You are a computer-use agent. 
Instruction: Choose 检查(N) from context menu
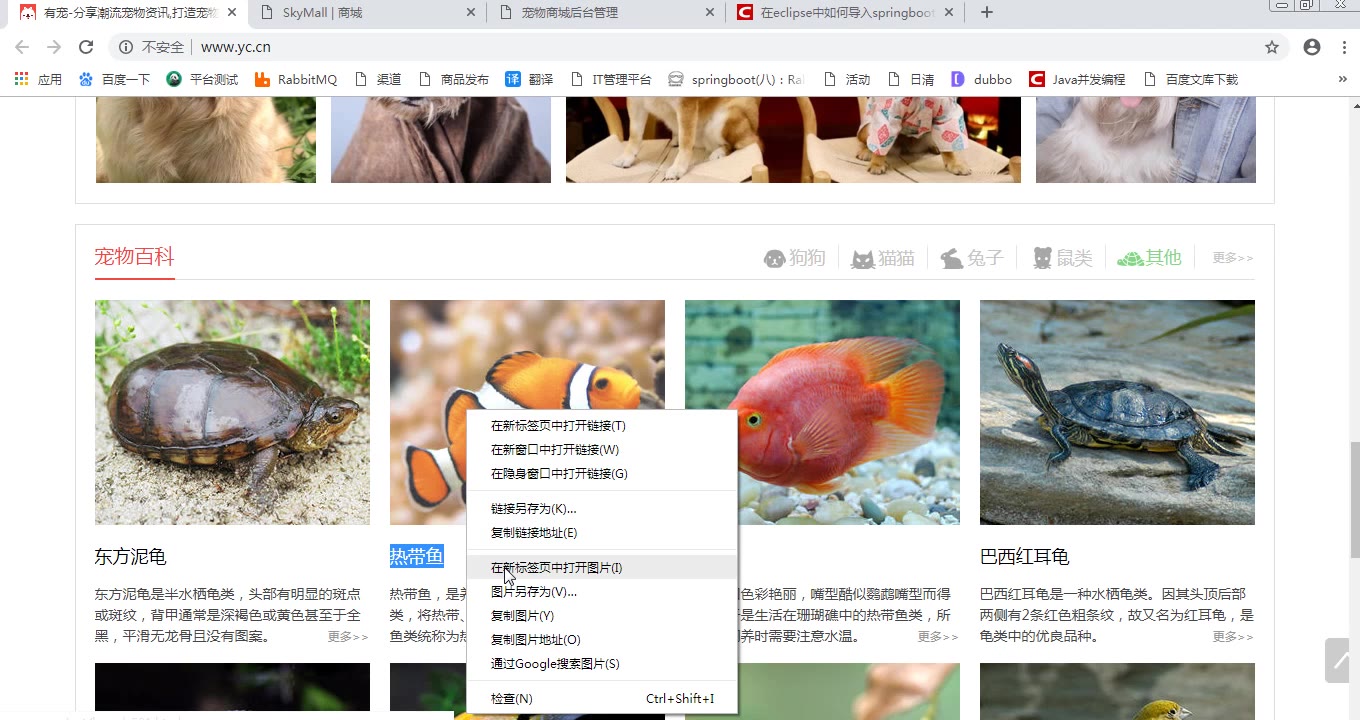(602, 699)
